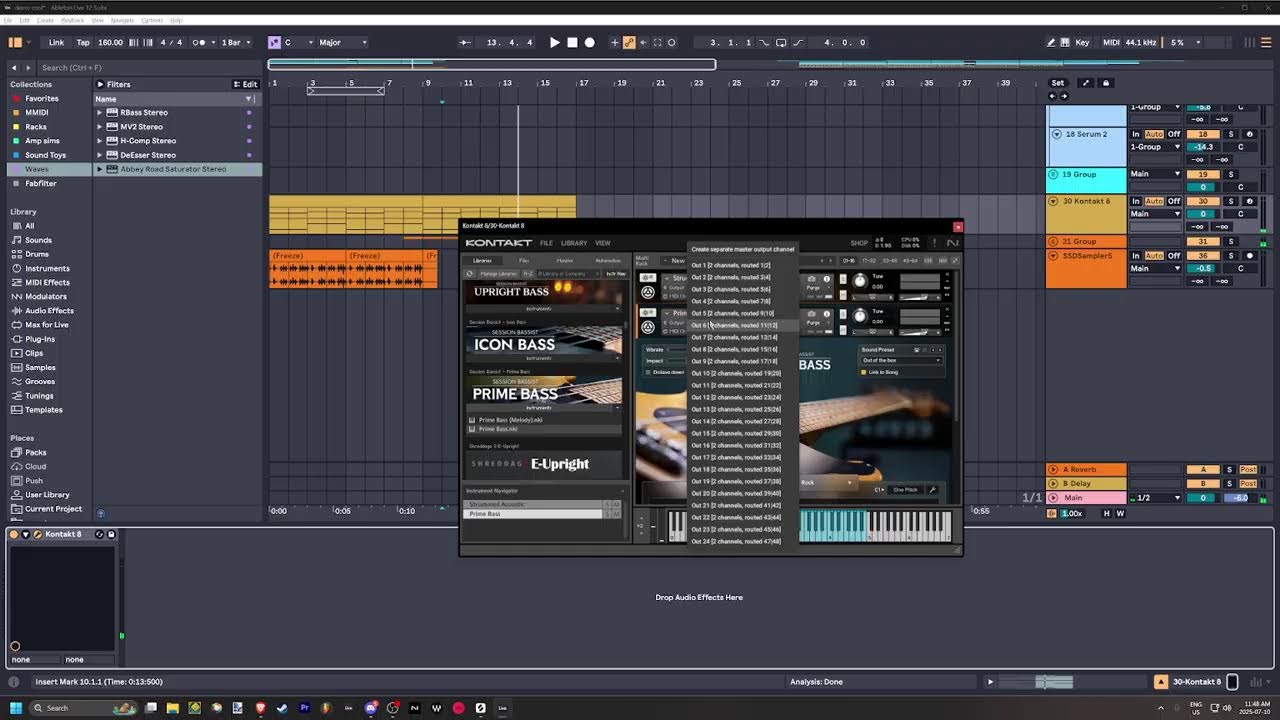Click the Favorites collection icon in browser
Viewport: 1280px width, 720px height.
pyautogui.click(x=16, y=98)
